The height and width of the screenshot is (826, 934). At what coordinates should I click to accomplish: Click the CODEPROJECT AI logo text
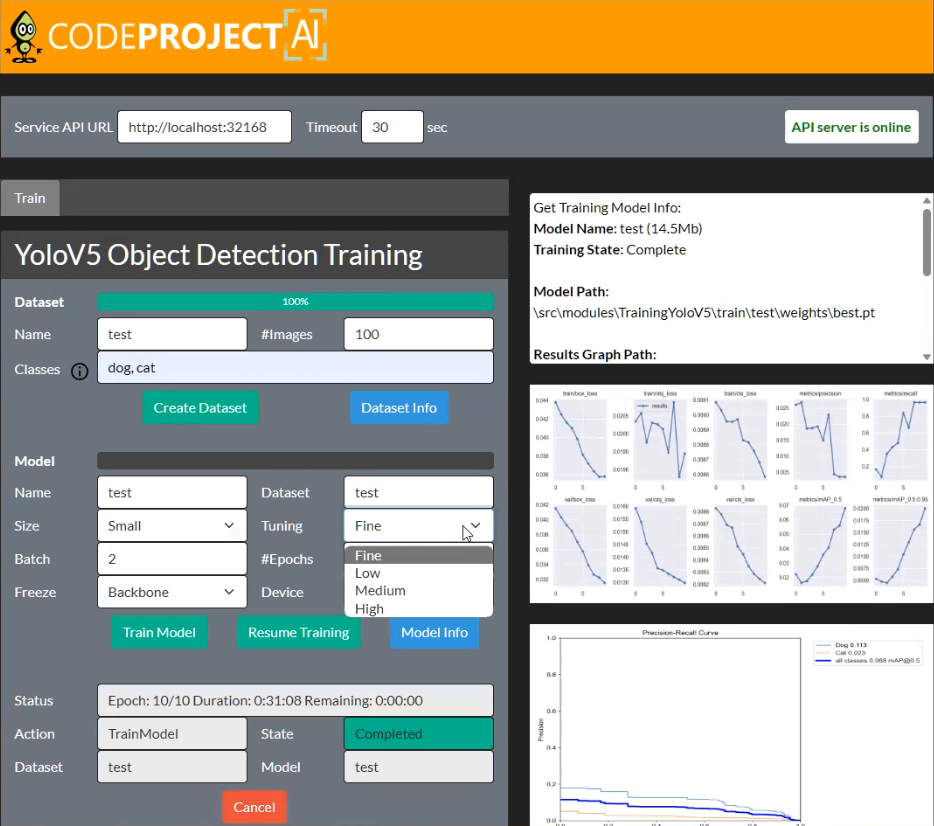pos(187,35)
